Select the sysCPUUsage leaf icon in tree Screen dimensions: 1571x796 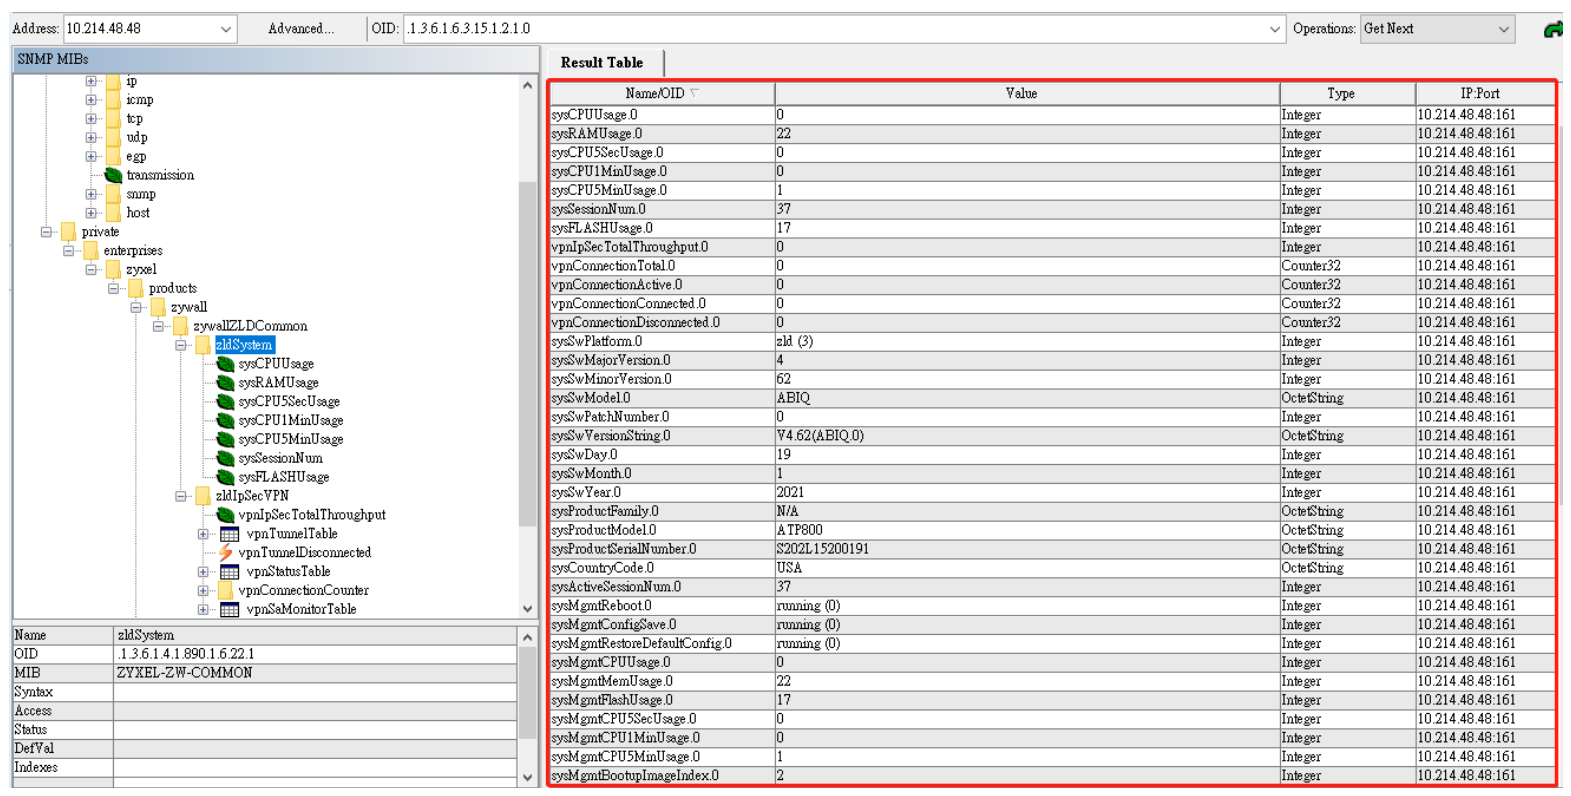(x=226, y=364)
